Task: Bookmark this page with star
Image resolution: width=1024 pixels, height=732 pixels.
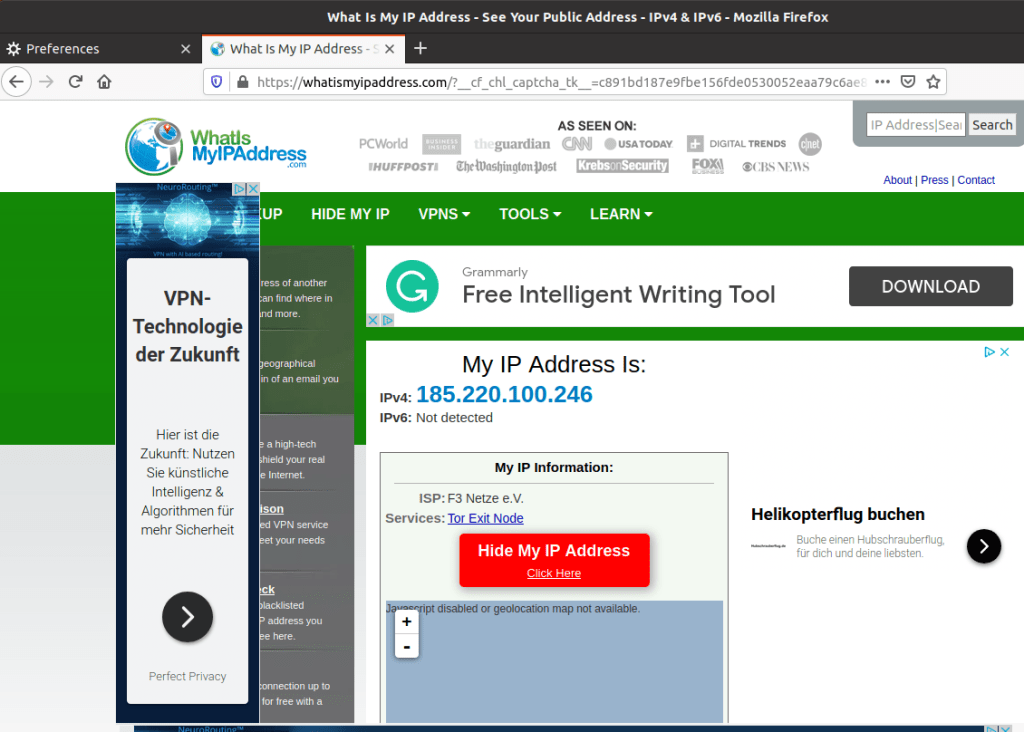Action: (933, 82)
